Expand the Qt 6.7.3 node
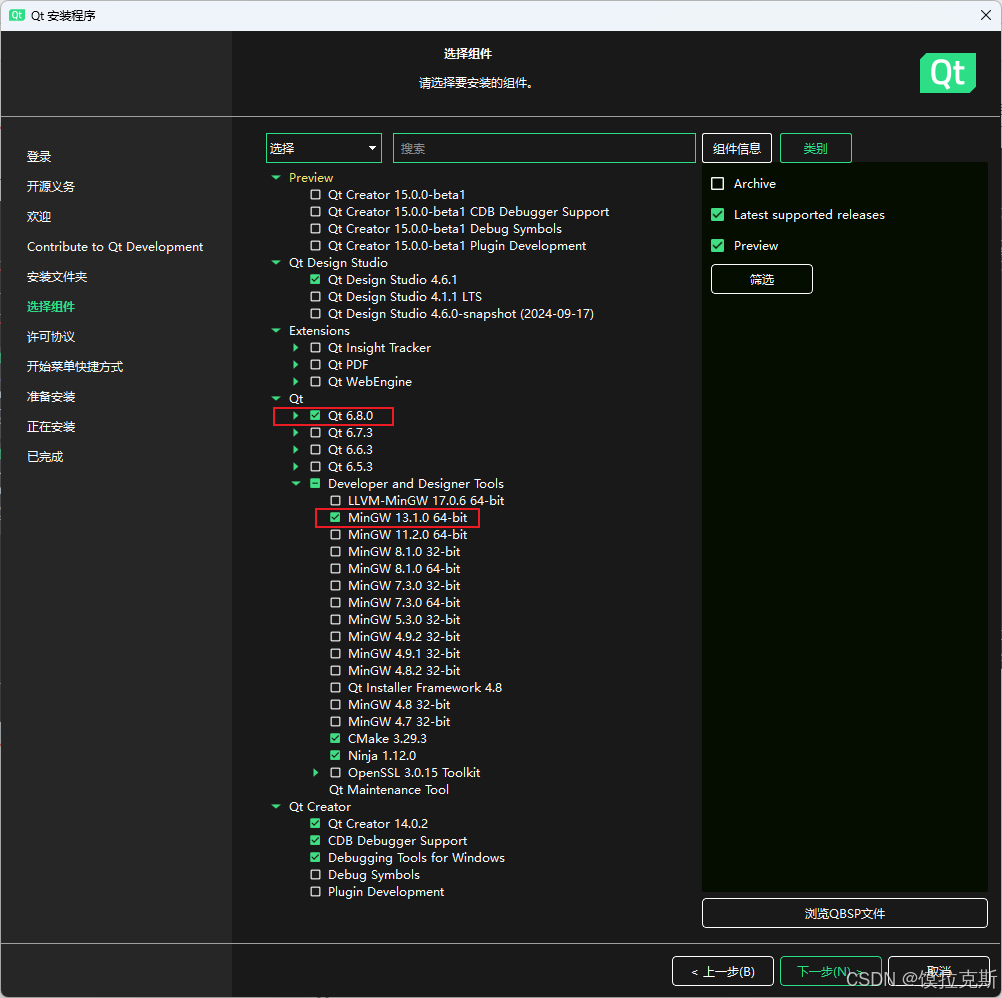This screenshot has width=1002, height=998. (296, 433)
